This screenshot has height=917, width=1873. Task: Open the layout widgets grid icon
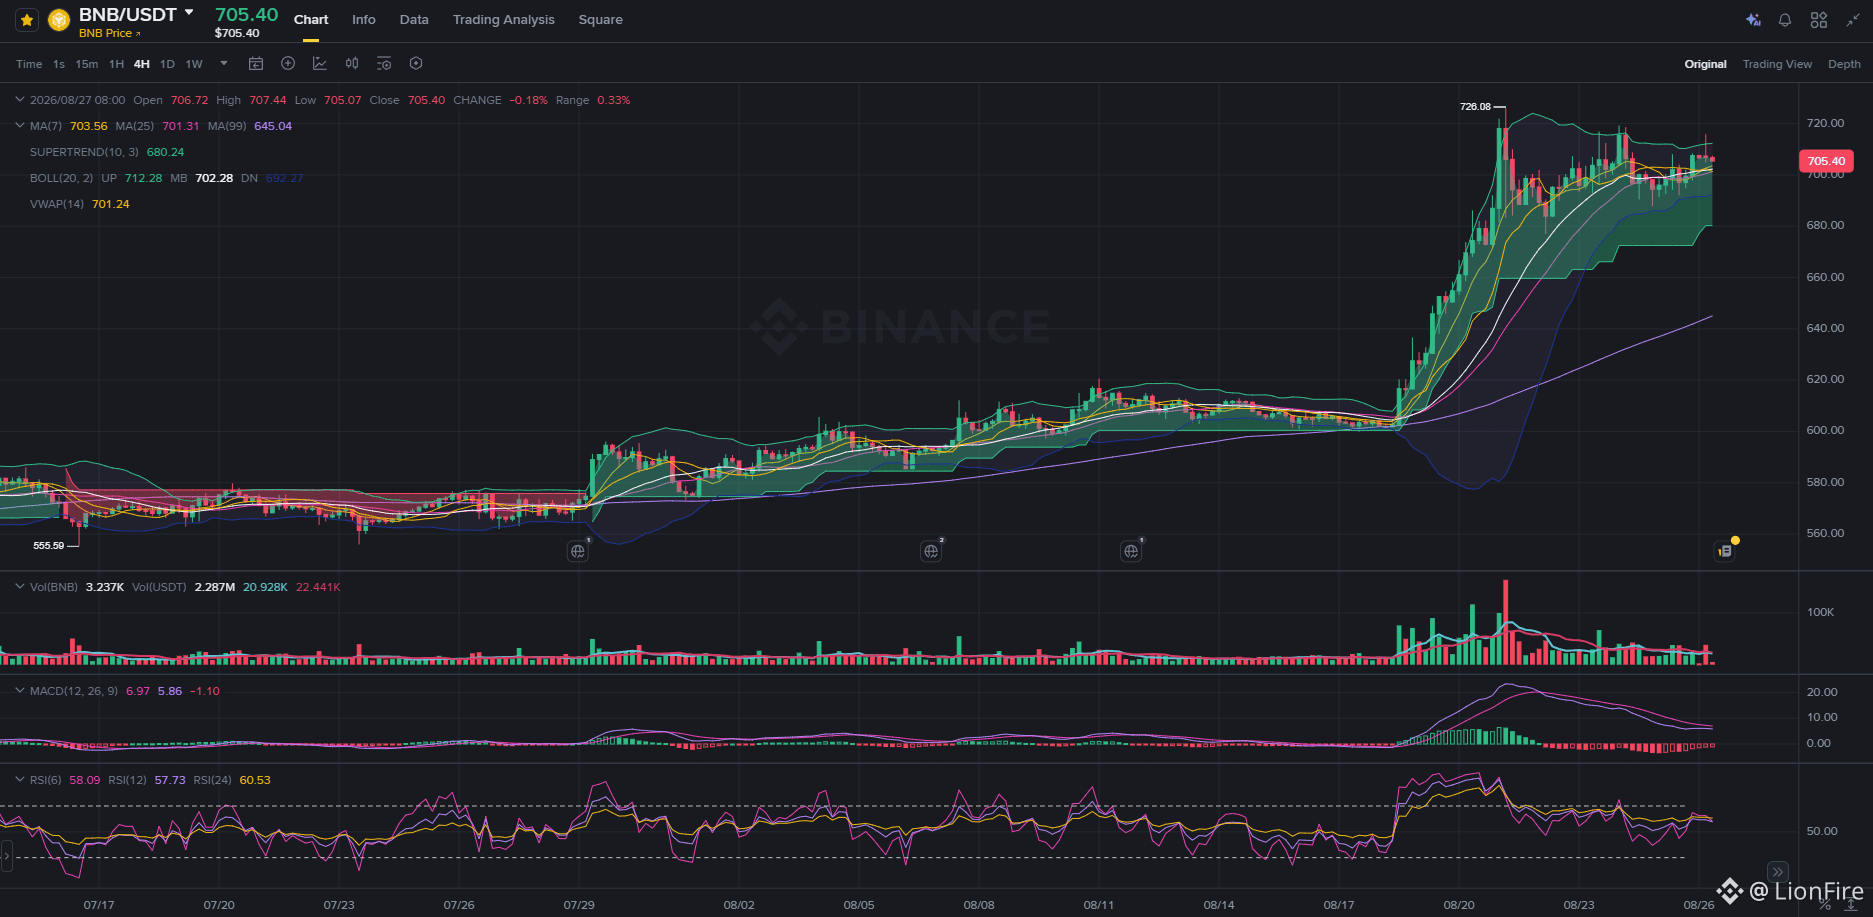coord(1819,20)
